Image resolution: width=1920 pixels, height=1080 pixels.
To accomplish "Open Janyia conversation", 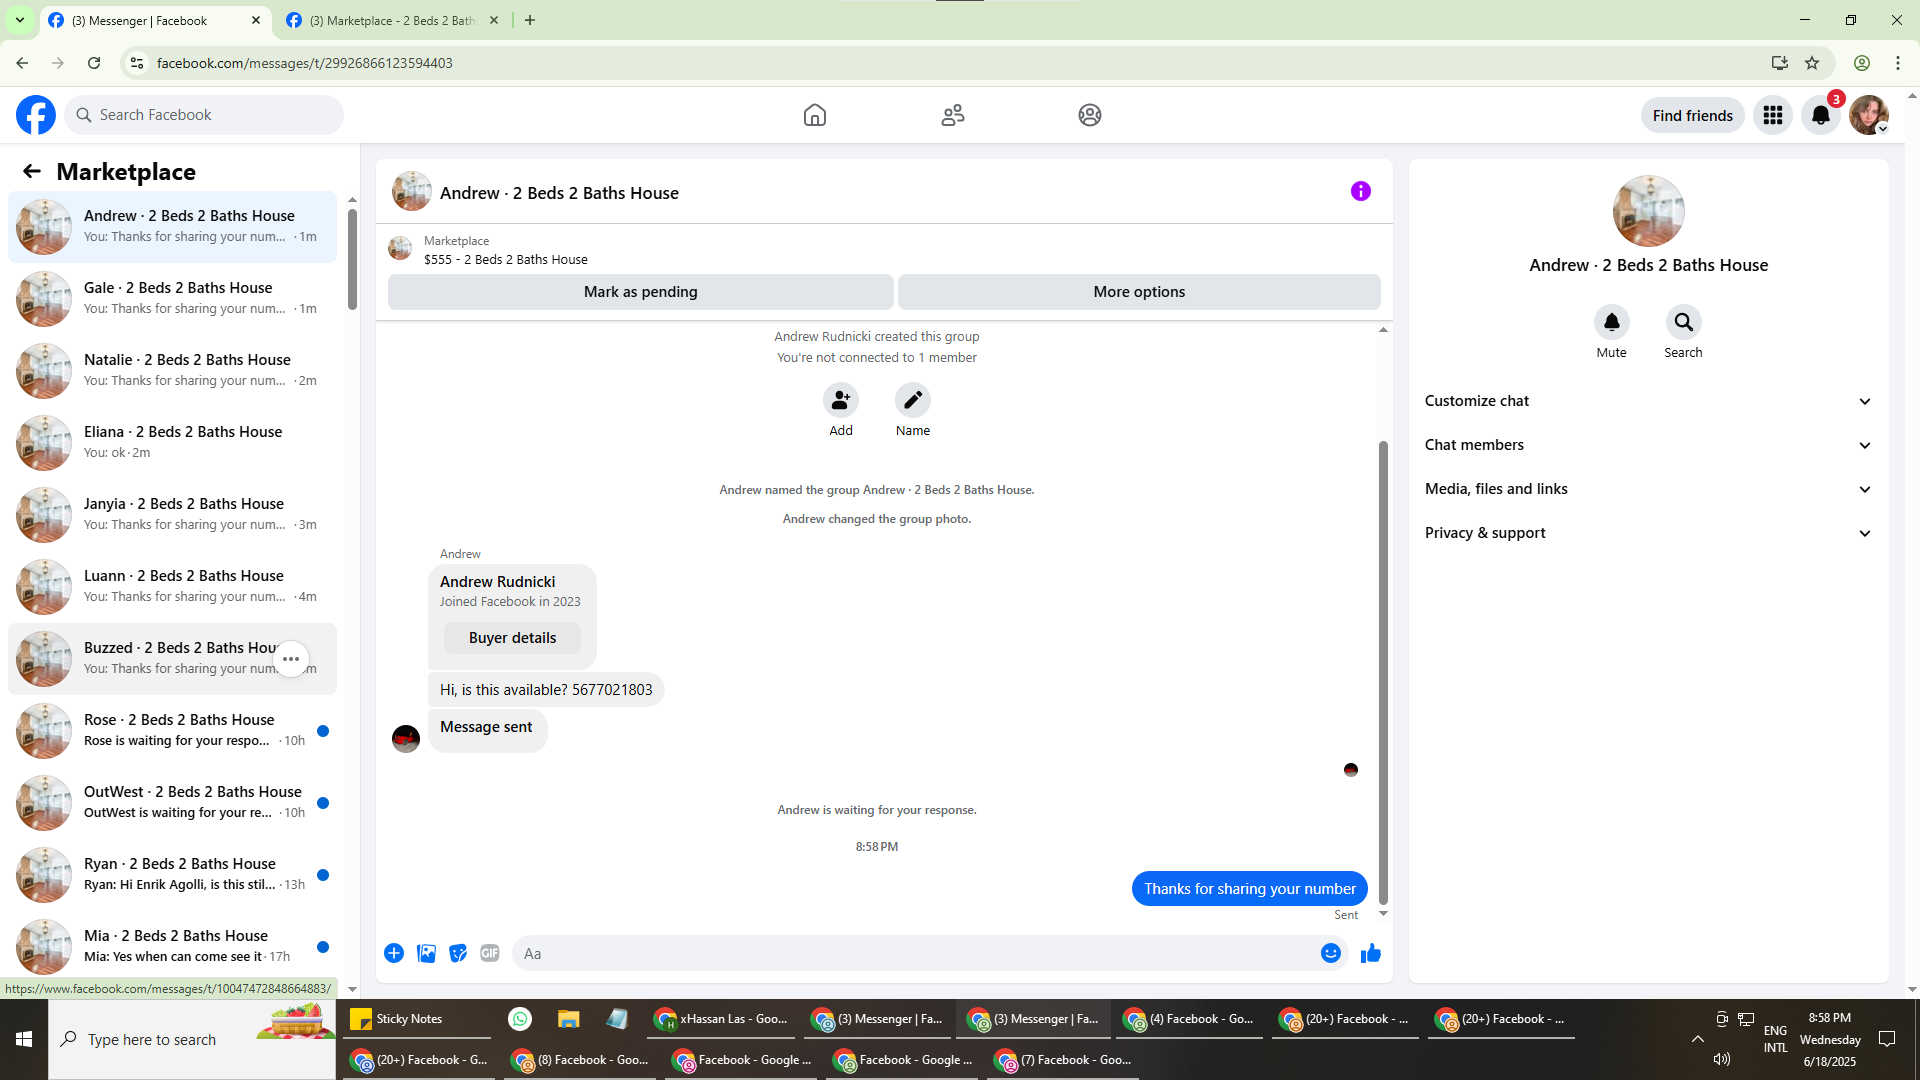I will tap(172, 515).
